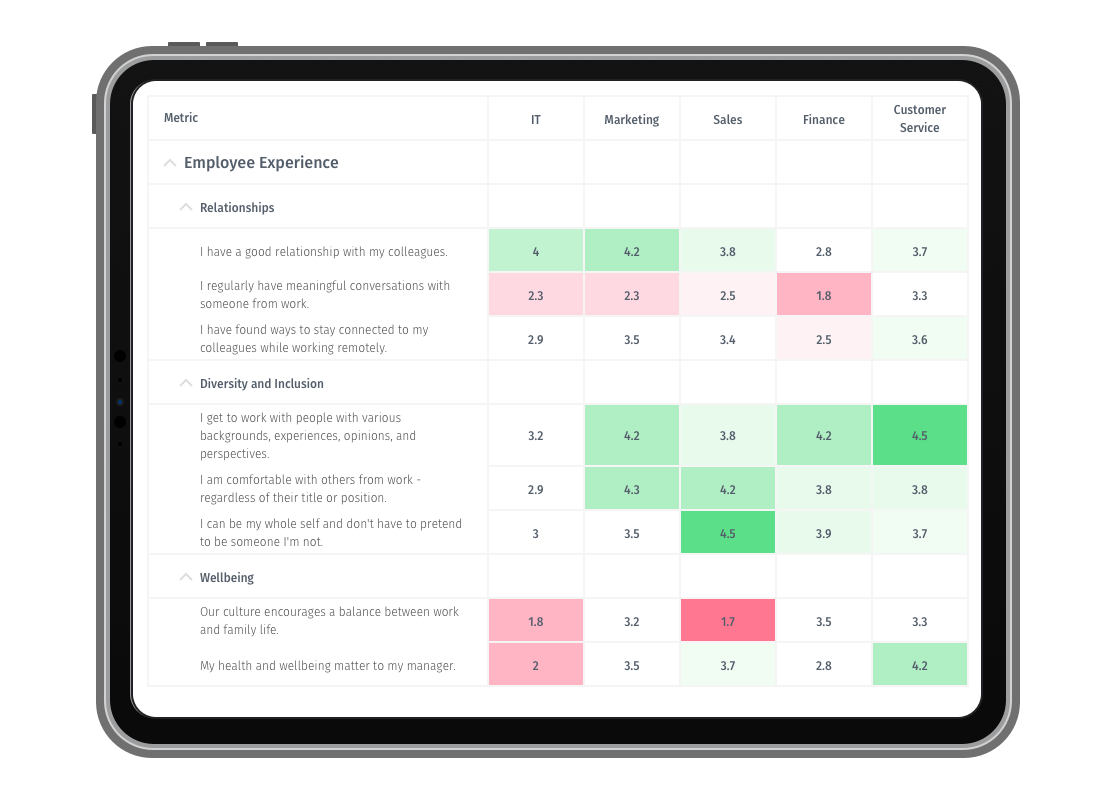Select the green 4.5 Customer Service diversity cell
This screenshot has height=800, width=1112.
click(x=919, y=435)
